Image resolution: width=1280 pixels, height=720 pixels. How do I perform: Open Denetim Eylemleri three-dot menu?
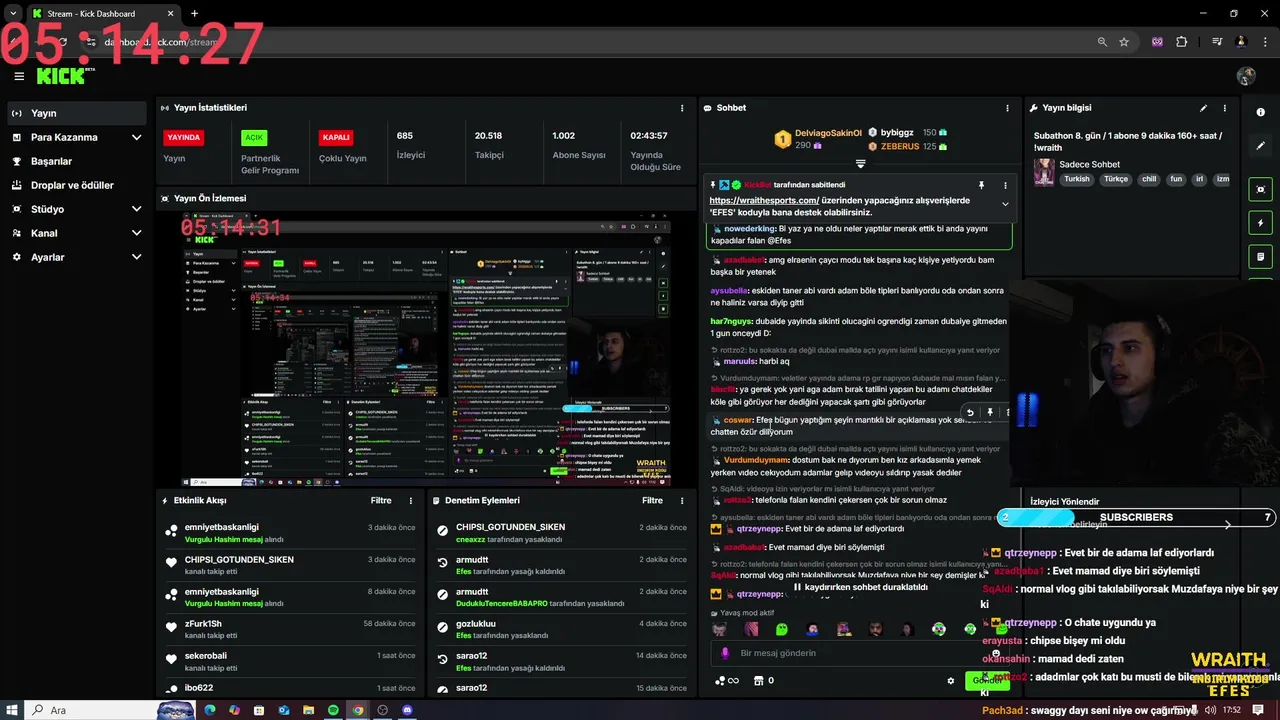[682, 500]
